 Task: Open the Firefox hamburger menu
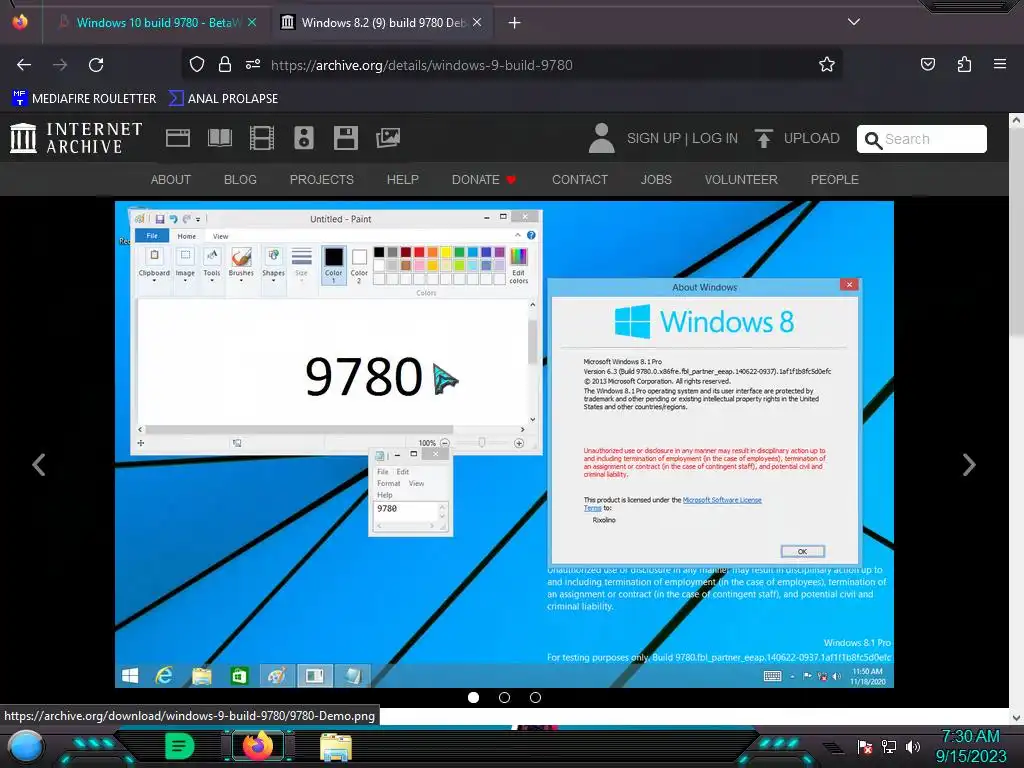click(x=1000, y=64)
